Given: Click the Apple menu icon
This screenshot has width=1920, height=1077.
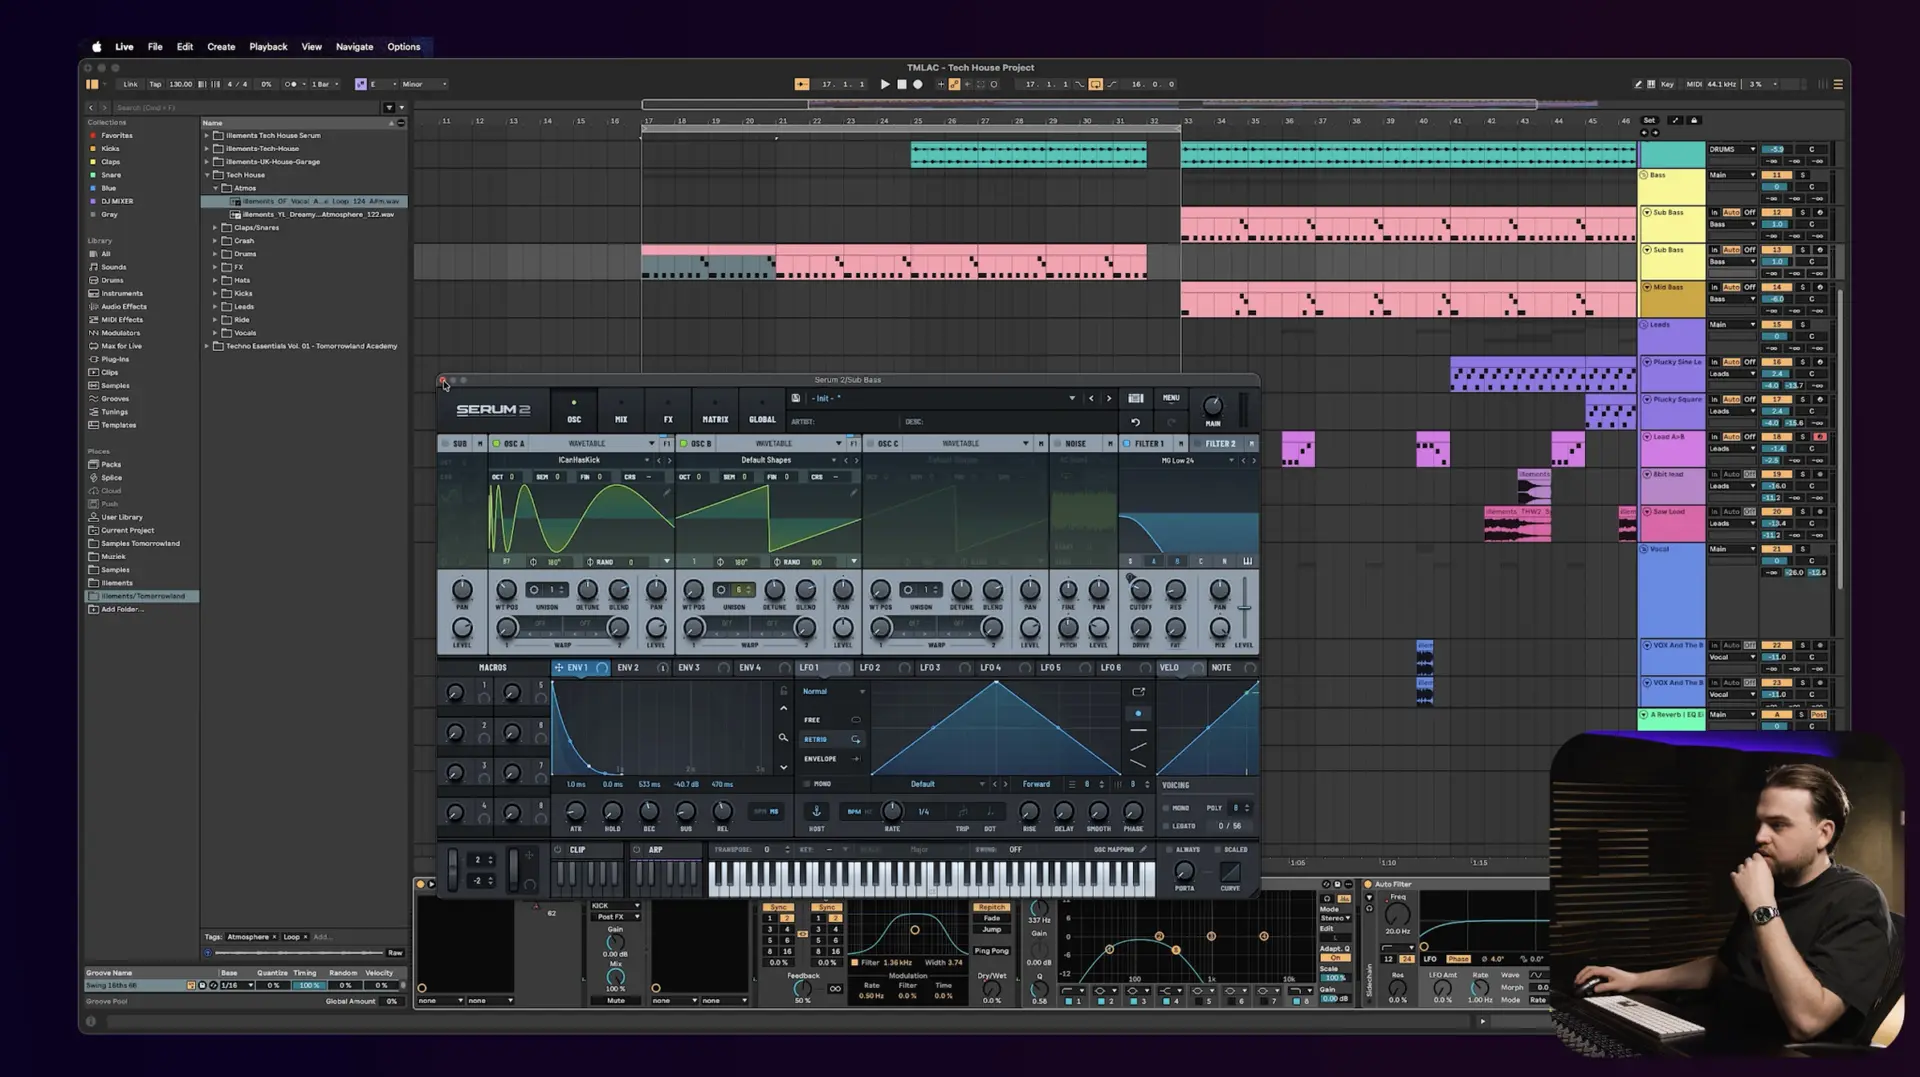Looking at the screenshot, I should [x=97, y=47].
